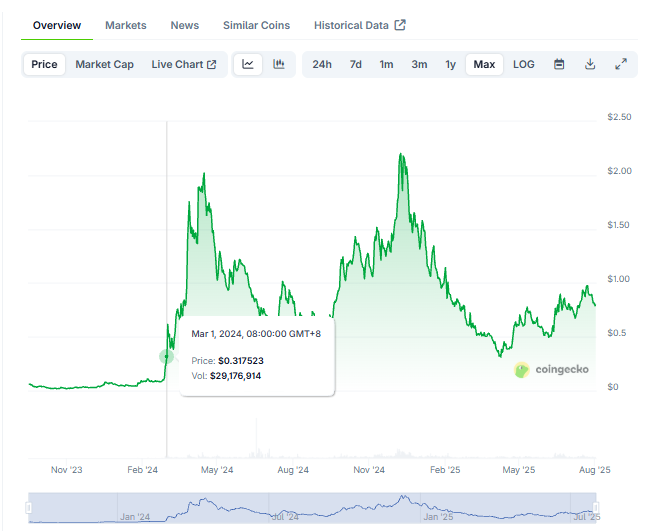Go to the News tab
This screenshot has width=667, height=531.
click(x=185, y=26)
